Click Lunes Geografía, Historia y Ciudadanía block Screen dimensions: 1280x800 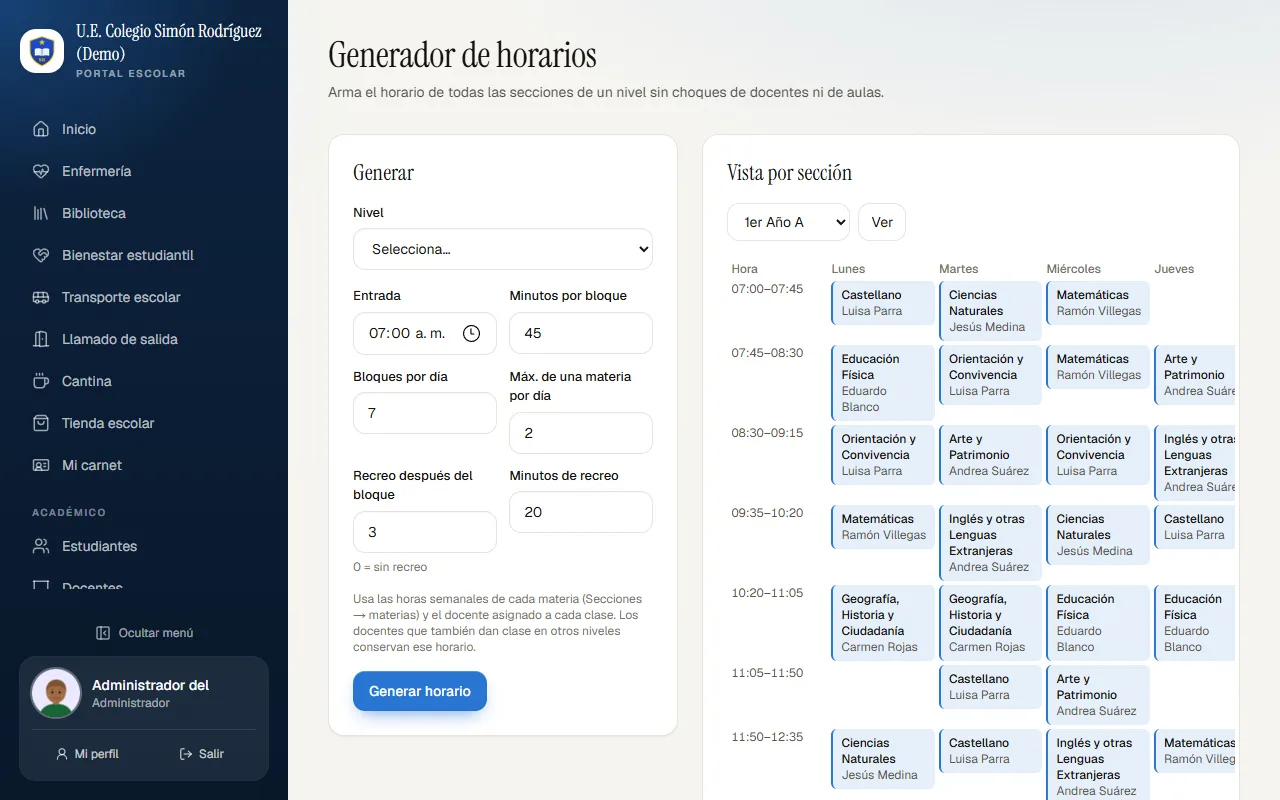[x=883, y=623]
